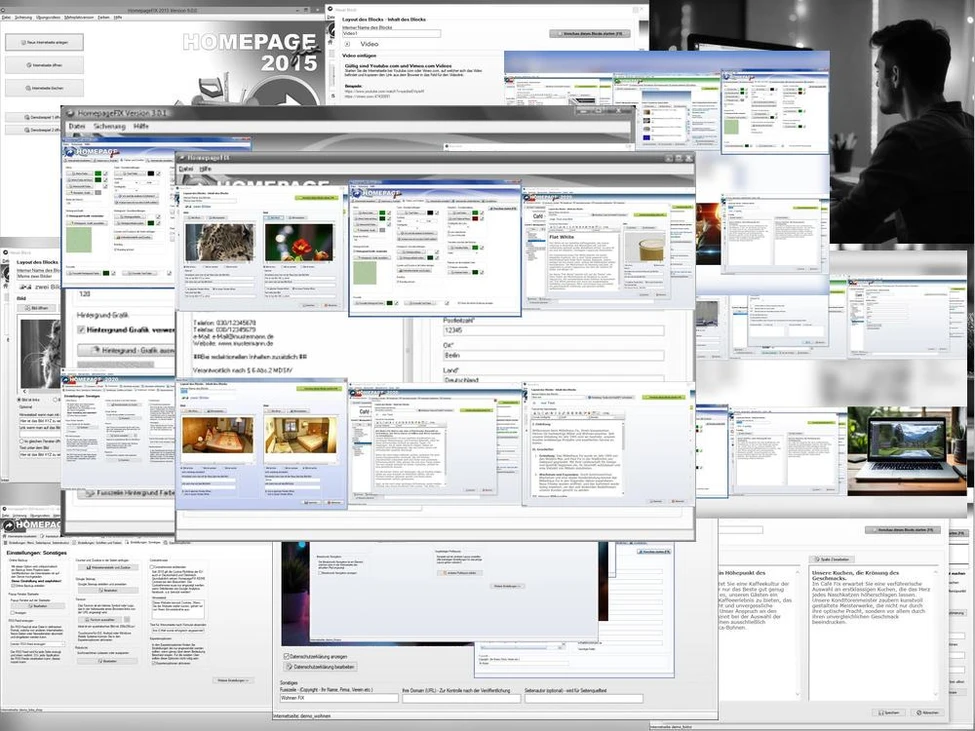Open Demobeispiel 1 button
This screenshot has width=975, height=731.
pyautogui.click(x=34, y=117)
